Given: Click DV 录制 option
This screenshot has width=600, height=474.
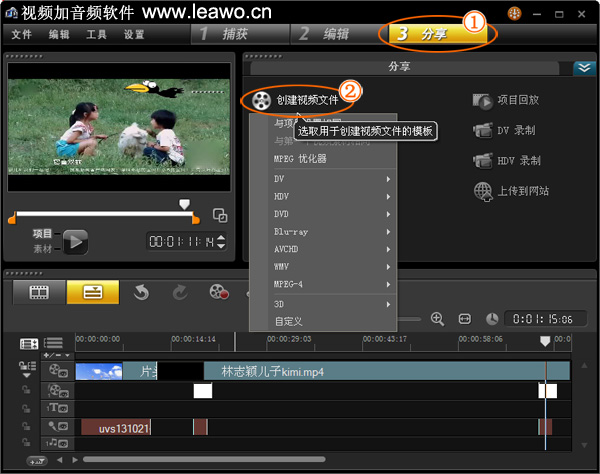Looking at the screenshot, I should point(504,130).
